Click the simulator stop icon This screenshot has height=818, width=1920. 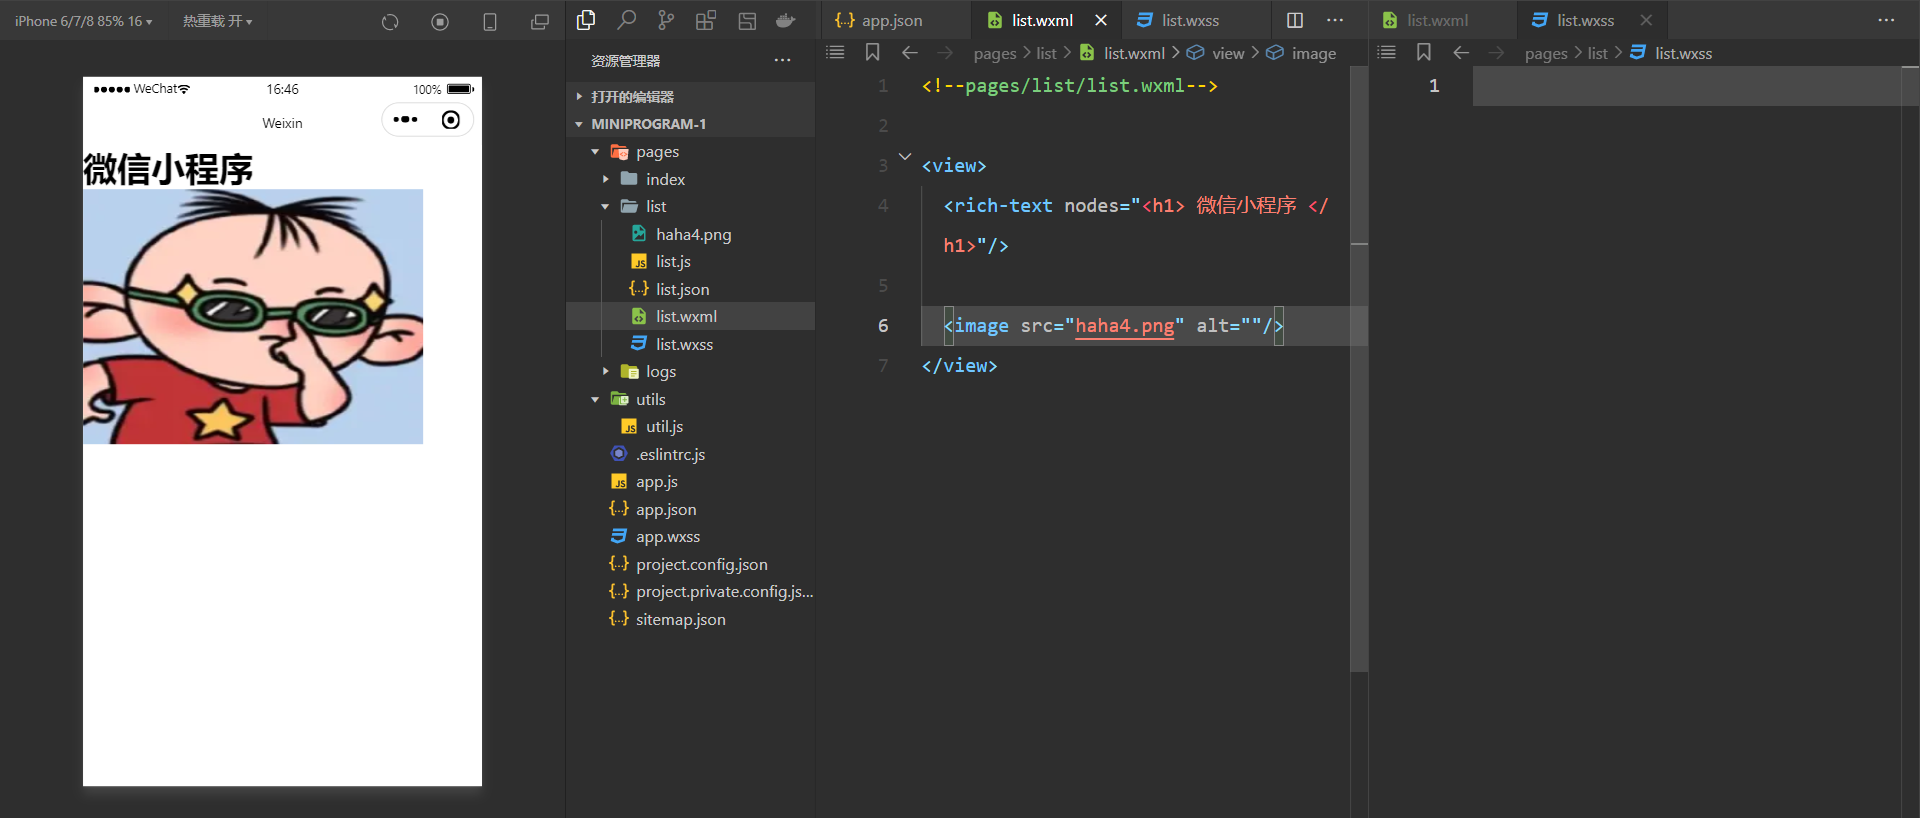pos(440,21)
